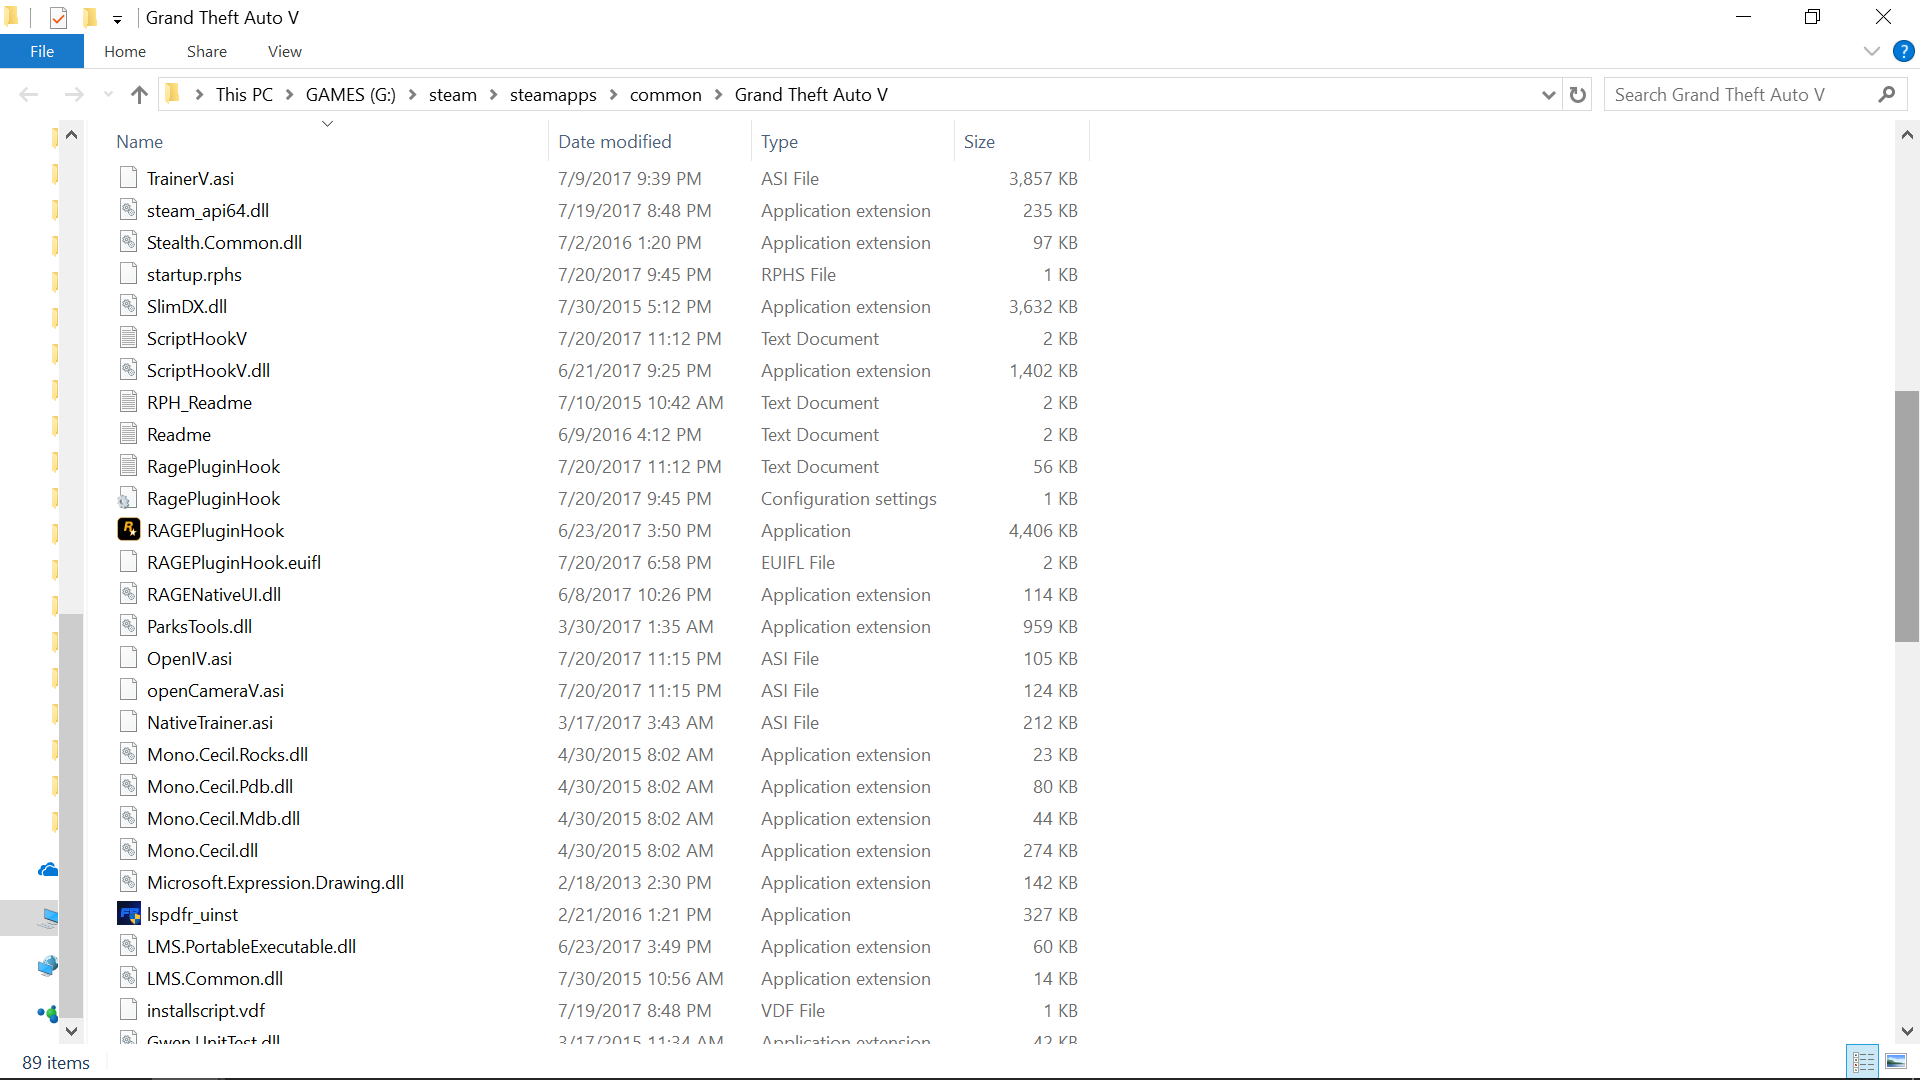Screen dimensions: 1920x1080
Task: Click the file list vertical scrollbar thumb
Action: coord(1906,515)
